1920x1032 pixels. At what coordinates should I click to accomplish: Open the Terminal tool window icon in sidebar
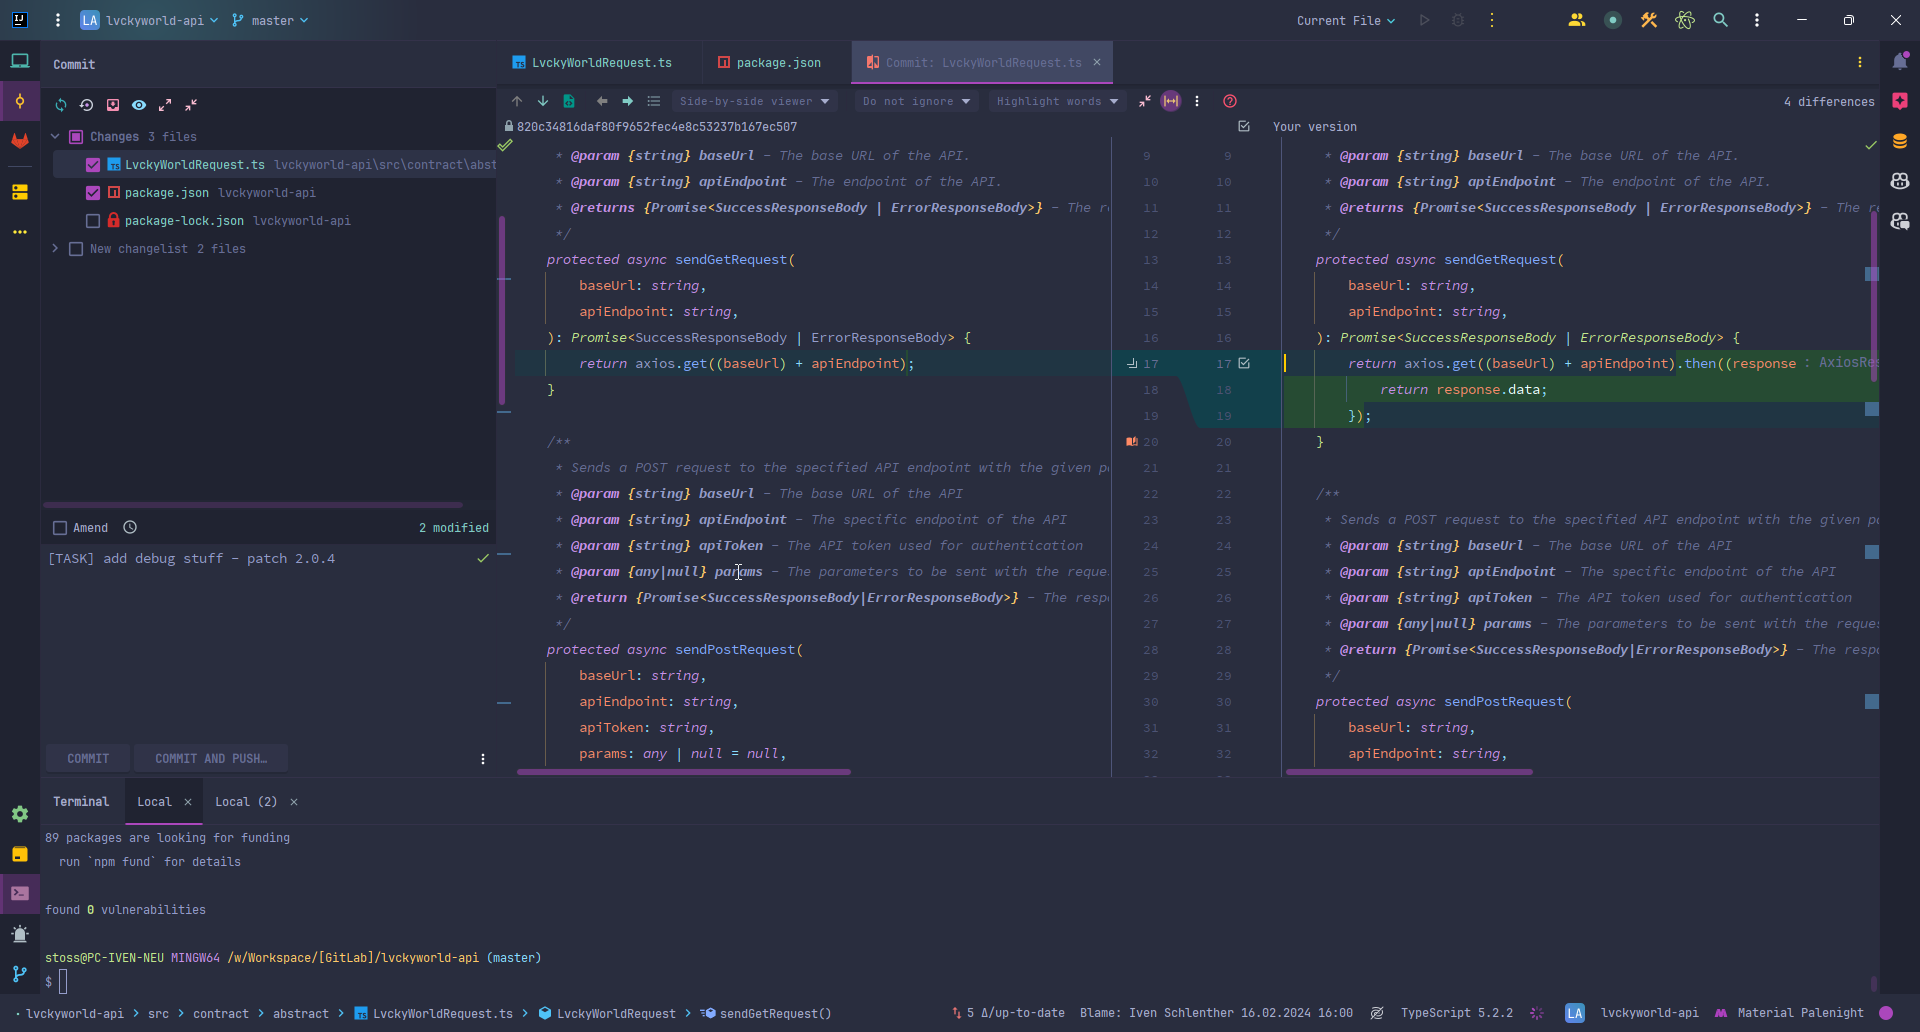coord(20,893)
